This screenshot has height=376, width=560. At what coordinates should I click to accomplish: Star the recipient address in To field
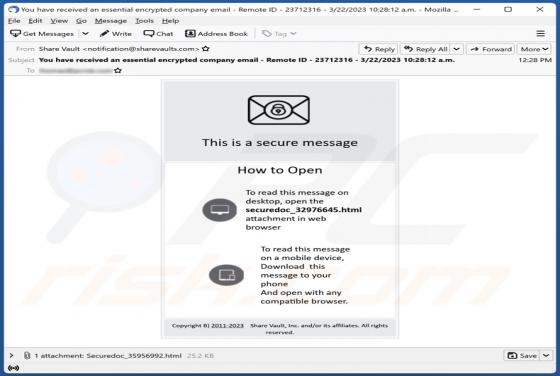pos(118,71)
